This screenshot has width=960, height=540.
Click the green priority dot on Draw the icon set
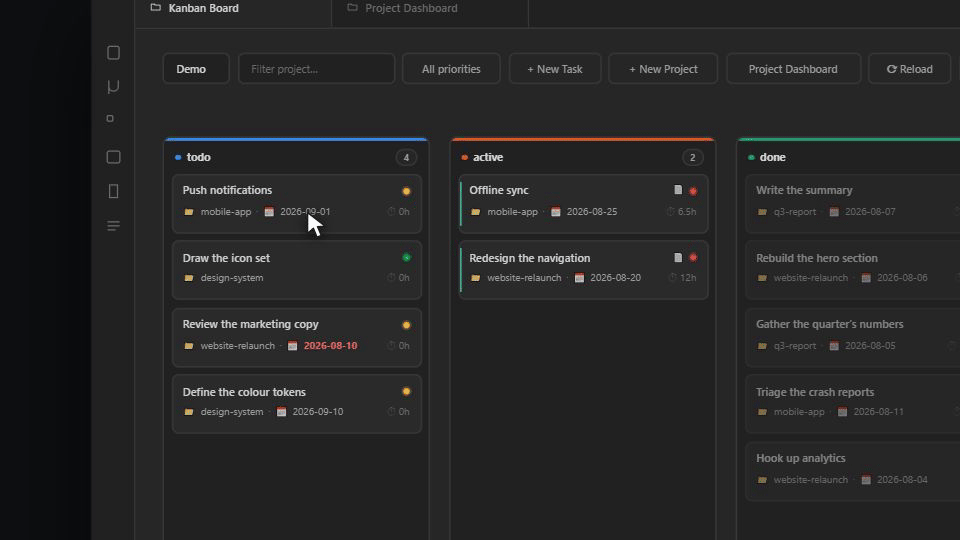406,258
